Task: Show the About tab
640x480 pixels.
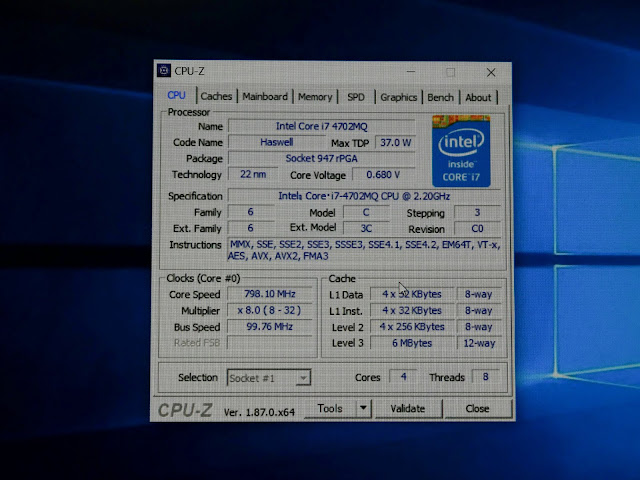Action: 478,98
